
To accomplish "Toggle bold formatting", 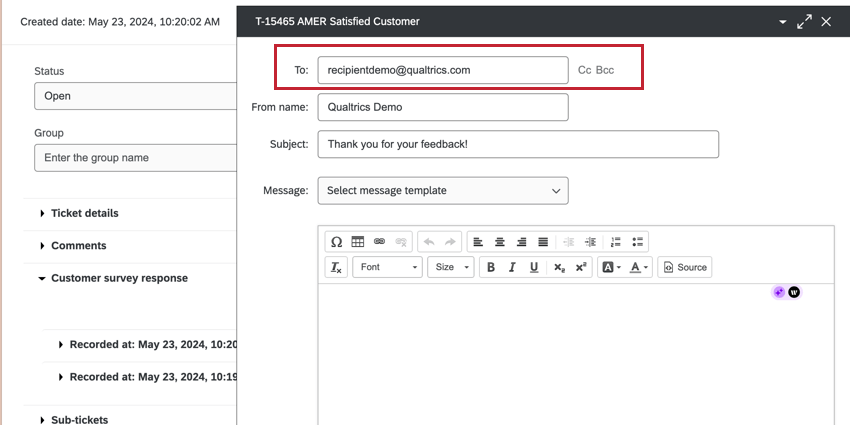I will 491,267.
